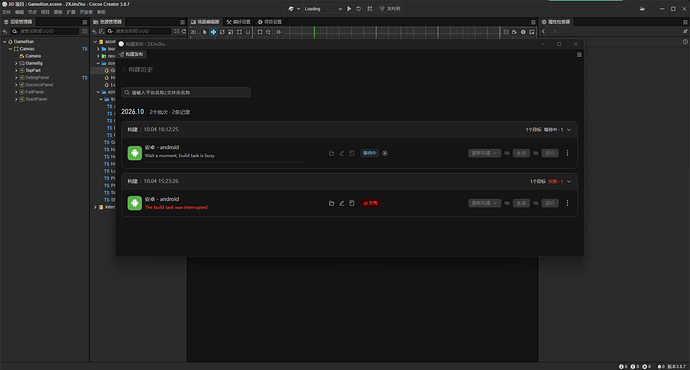Toggle the inspector pin lock
The height and width of the screenshot is (370, 690).
(x=685, y=31)
